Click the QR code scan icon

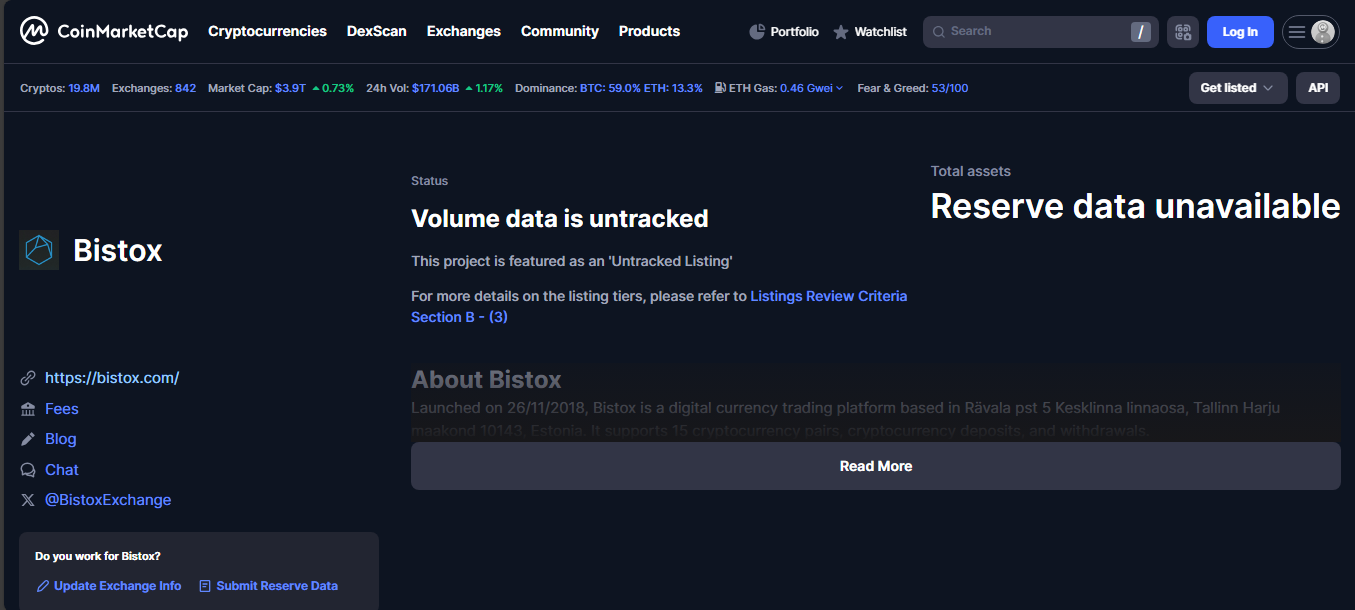pyautogui.click(x=1183, y=32)
